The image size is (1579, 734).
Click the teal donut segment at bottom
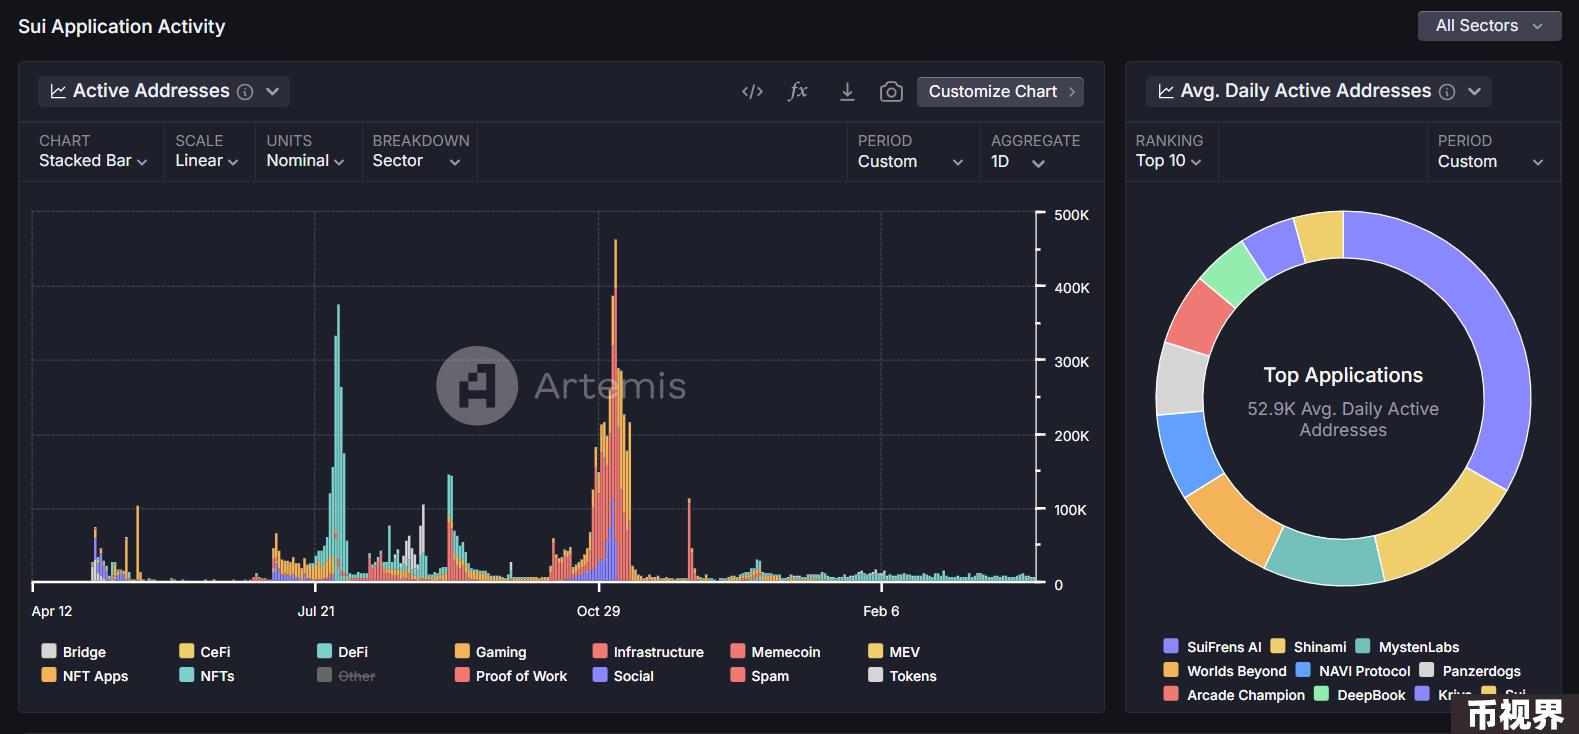pyautogui.click(x=1327, y=558)
